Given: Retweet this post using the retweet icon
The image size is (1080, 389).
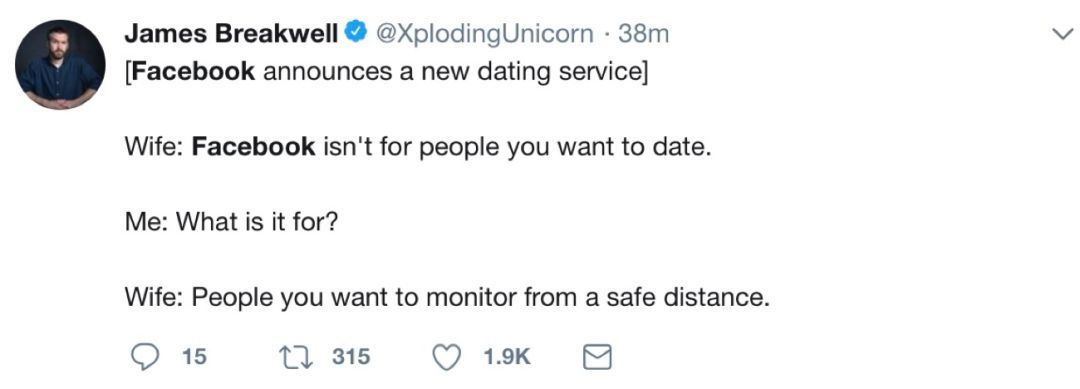Looking at the screenshot, I should pyautogui.click(x=296, y=357).
